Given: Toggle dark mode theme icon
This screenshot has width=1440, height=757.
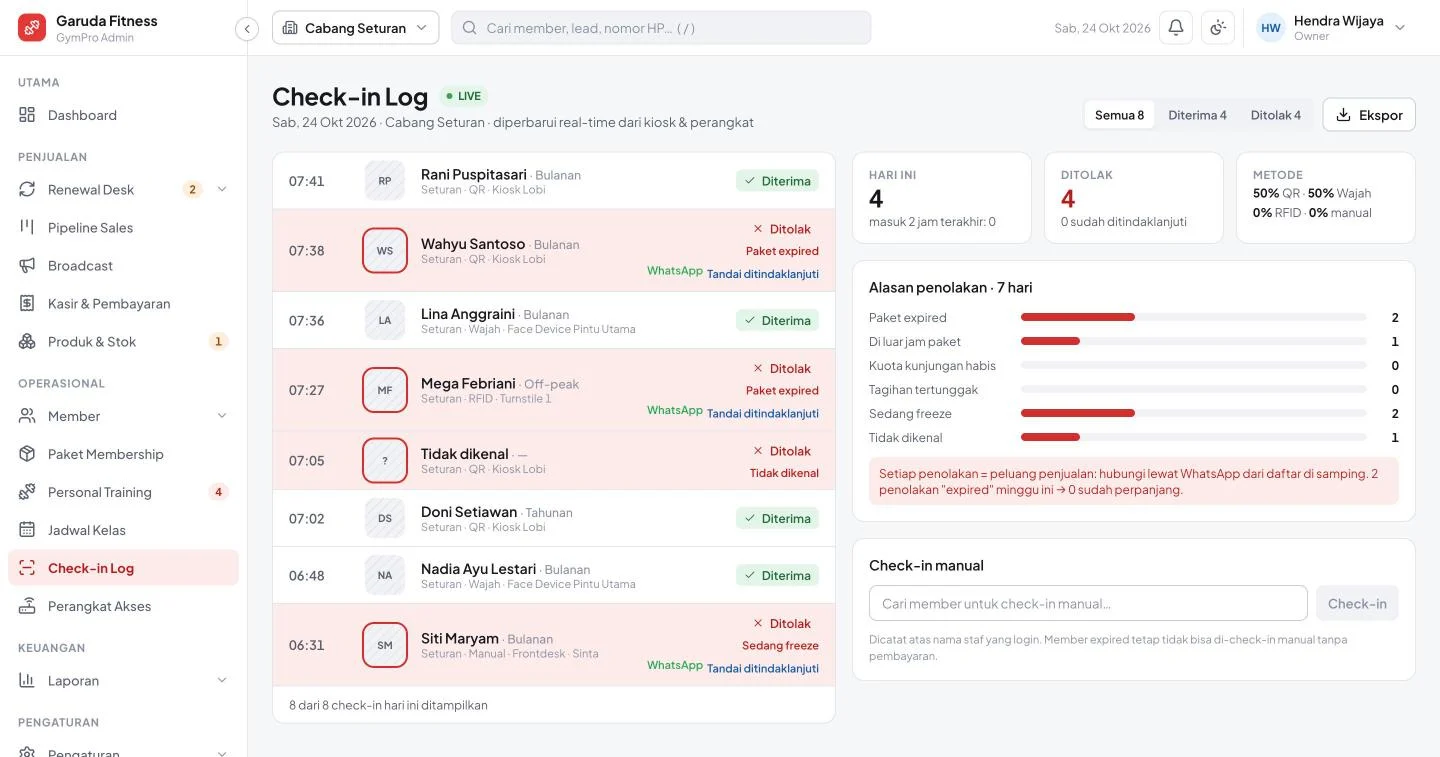Looking at the screenshot, I should tap(1218, 28).
